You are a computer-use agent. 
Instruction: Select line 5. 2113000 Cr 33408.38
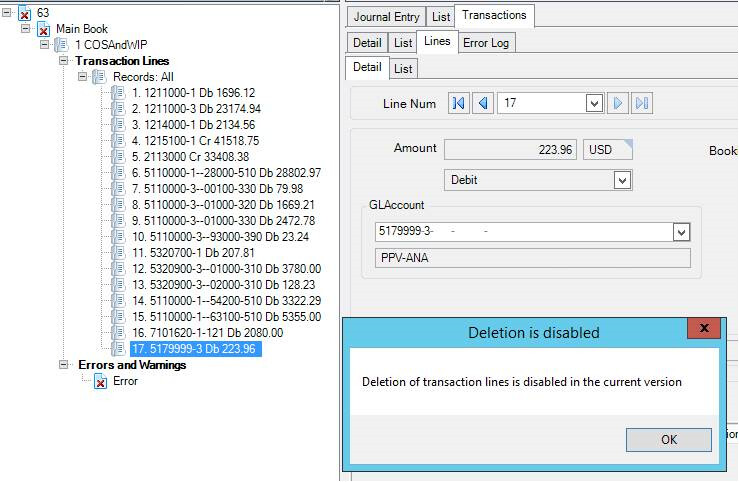(x=190, y=157)
